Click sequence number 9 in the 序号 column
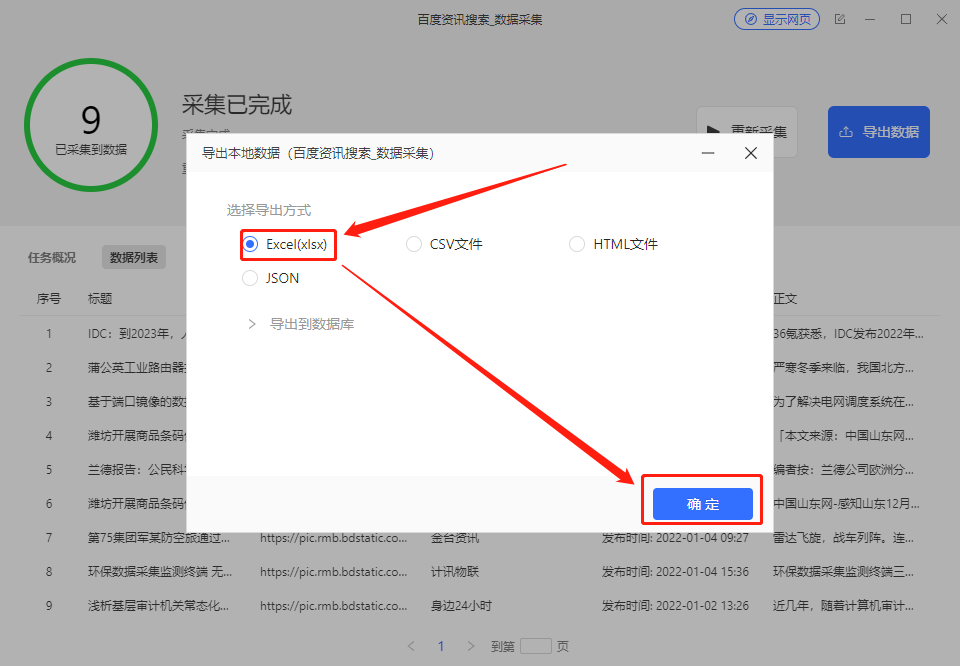960x666 pixels. [x=49, y=606]
